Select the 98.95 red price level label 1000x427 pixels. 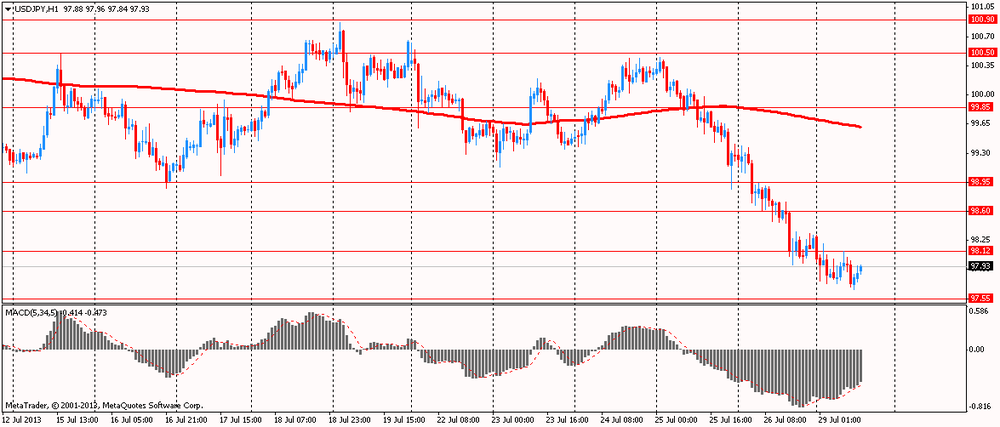point(980,182)
